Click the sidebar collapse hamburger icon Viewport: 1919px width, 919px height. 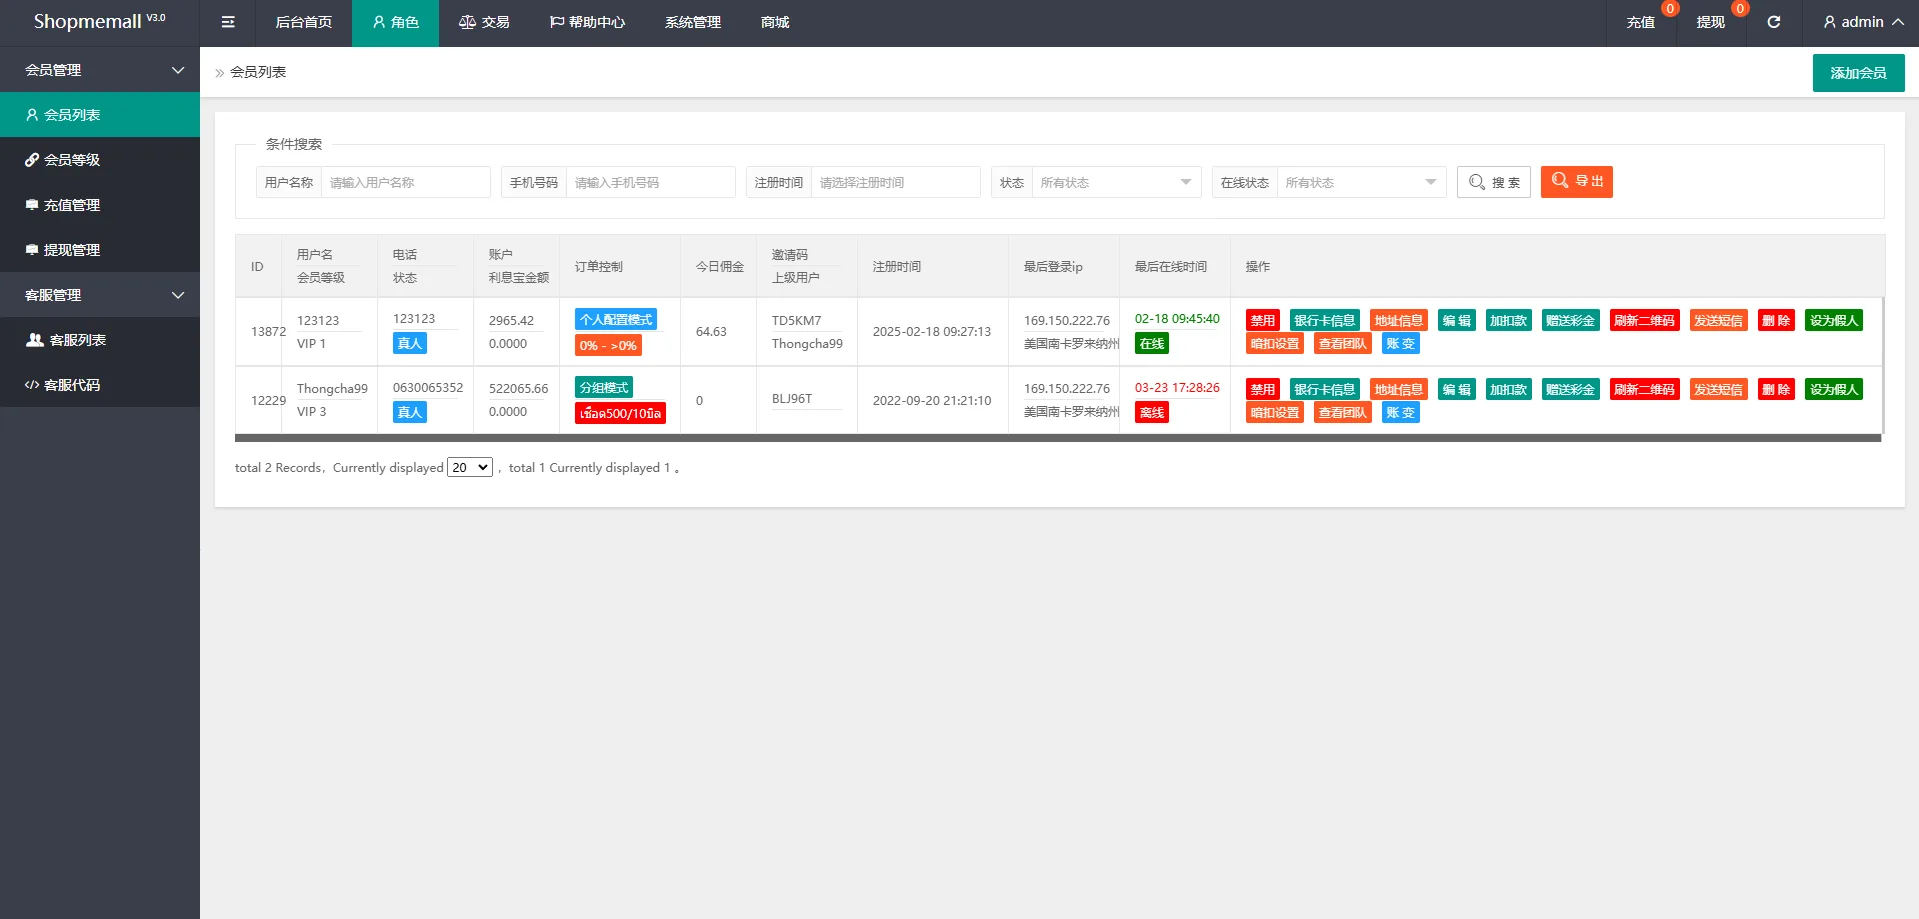(228, 22)
